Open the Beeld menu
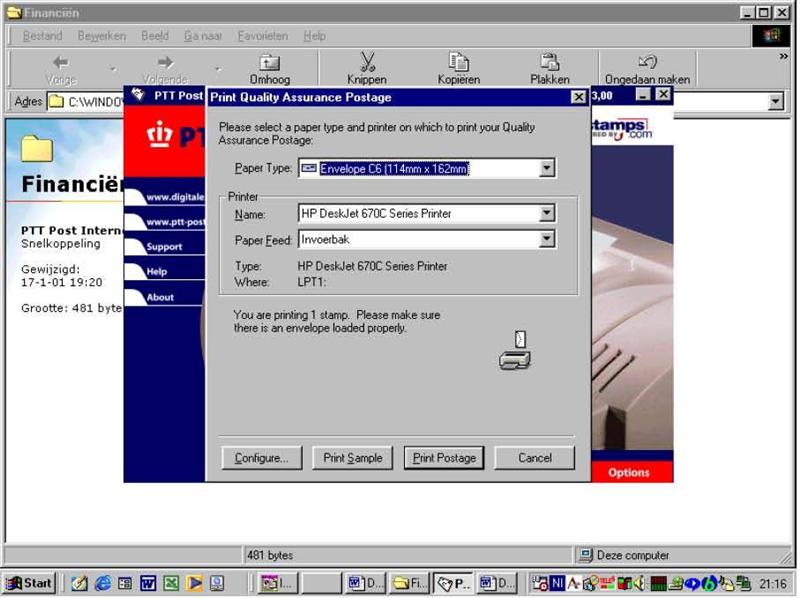The width and height of the screenshot is (800, 598). tap(155, 36)
